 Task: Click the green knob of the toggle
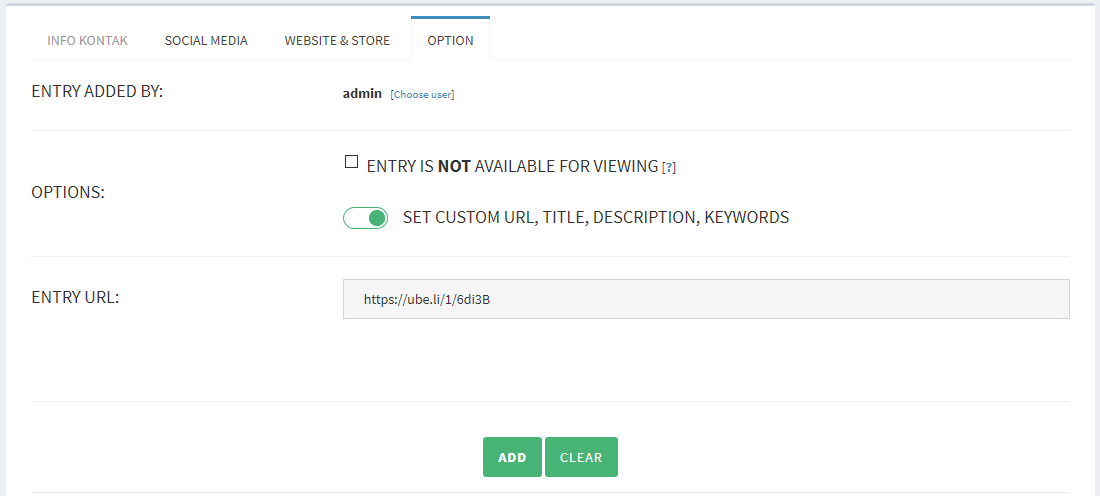coord(377,218)
